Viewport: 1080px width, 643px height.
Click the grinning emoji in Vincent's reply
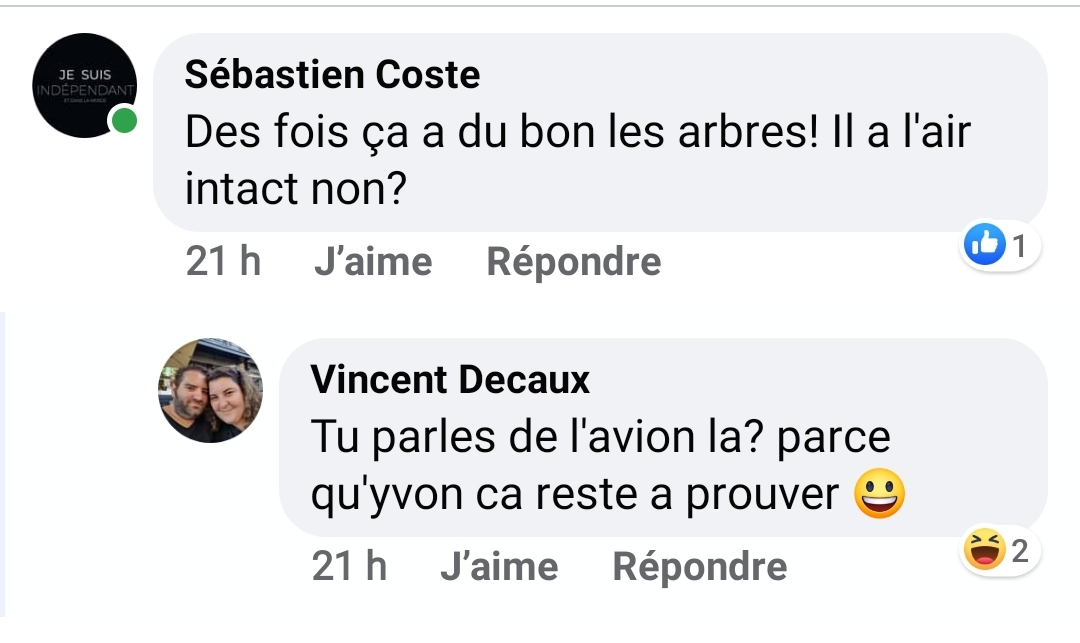coord(879,493)
